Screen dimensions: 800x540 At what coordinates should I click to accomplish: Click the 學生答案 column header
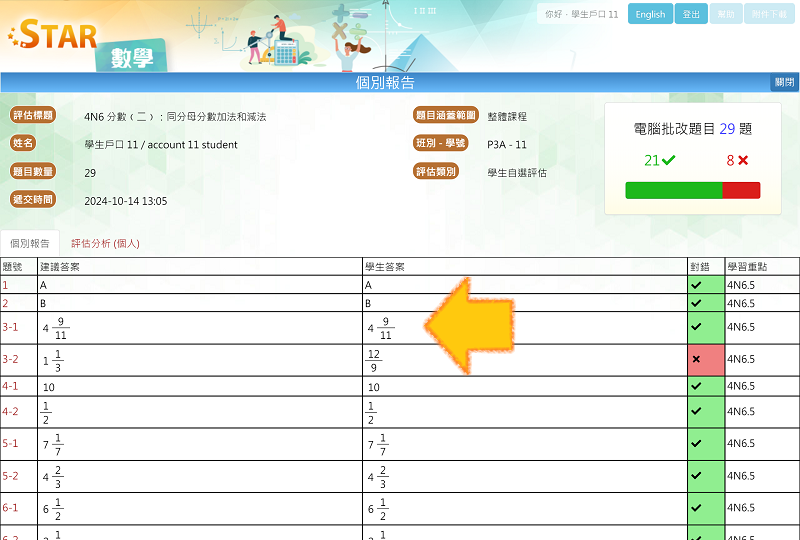385,267
